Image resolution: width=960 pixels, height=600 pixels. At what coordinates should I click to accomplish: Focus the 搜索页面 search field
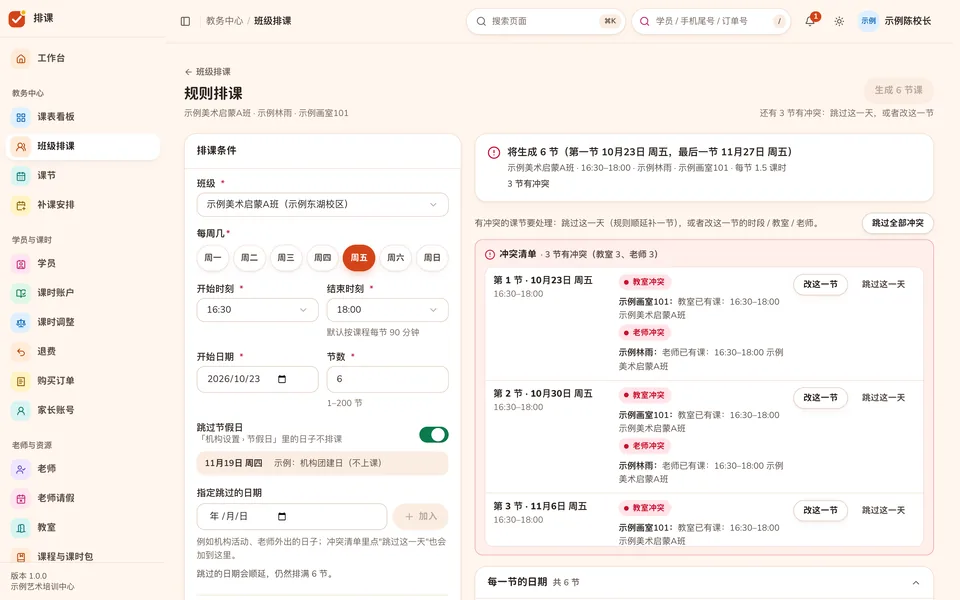[546, 21]
